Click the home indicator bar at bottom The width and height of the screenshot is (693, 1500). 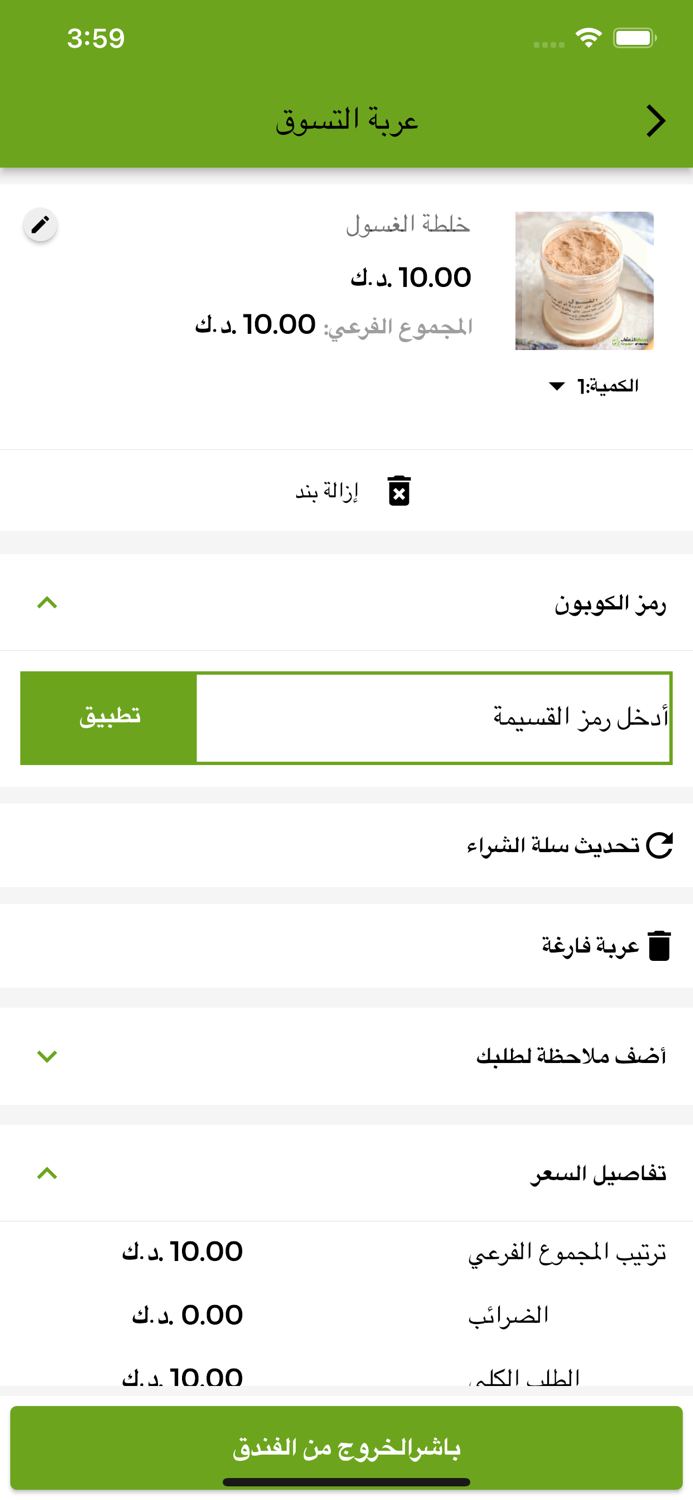point(346,1484)
